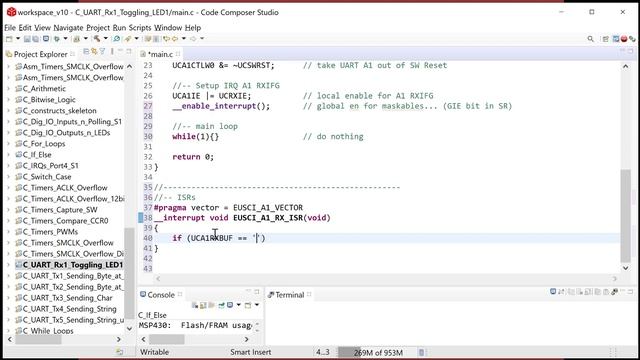Screen dimensions: 640x360
Task: Click Console horizontal scrollbar thumb
Action: [x=167, y=339]
